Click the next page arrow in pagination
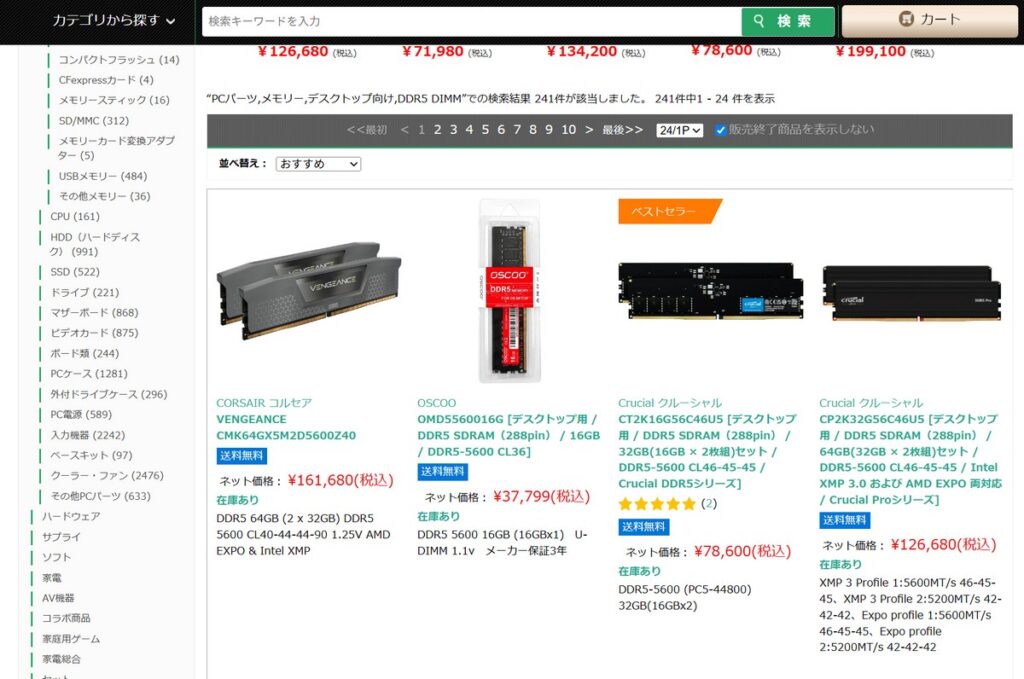Image resolution: width=1024 pixels, height=679 pixels. (x=589, y=130)
